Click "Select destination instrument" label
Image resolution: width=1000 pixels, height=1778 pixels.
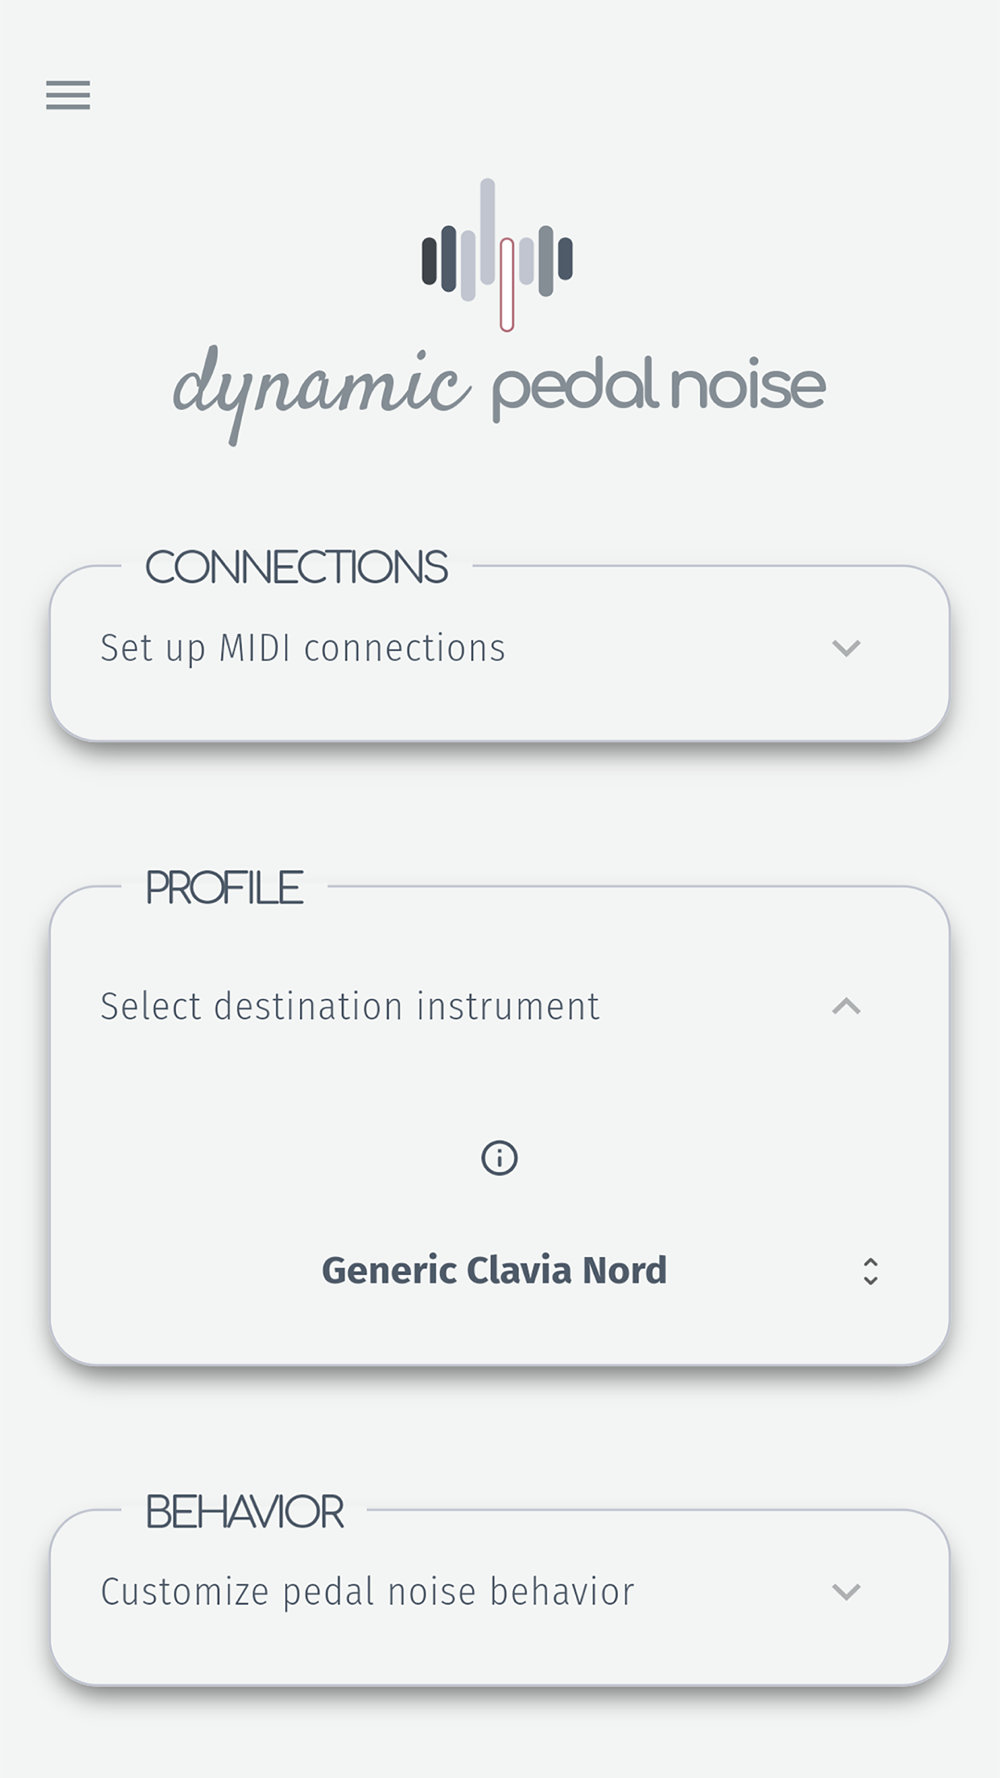pos(350,1006)
